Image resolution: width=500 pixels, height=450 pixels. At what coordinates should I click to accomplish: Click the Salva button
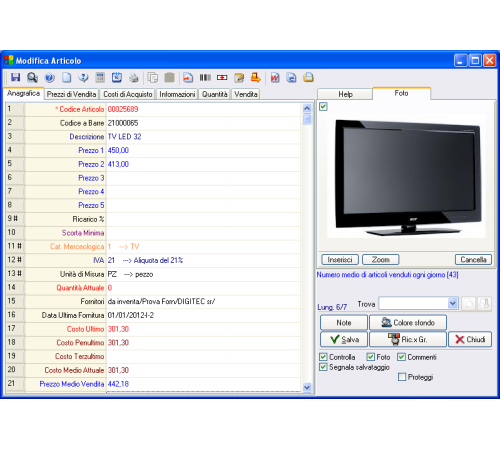point(344,339)
